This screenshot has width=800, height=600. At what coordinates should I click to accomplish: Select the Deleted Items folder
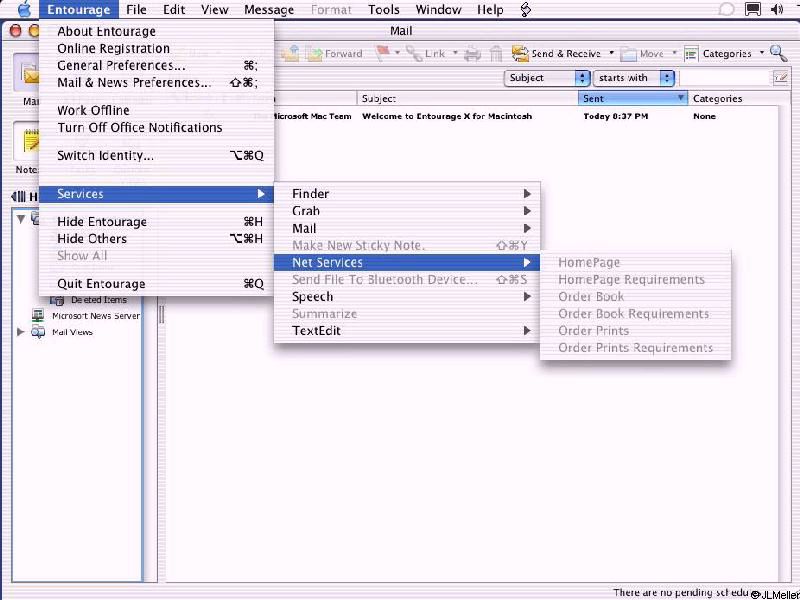[x=98, y=300]
